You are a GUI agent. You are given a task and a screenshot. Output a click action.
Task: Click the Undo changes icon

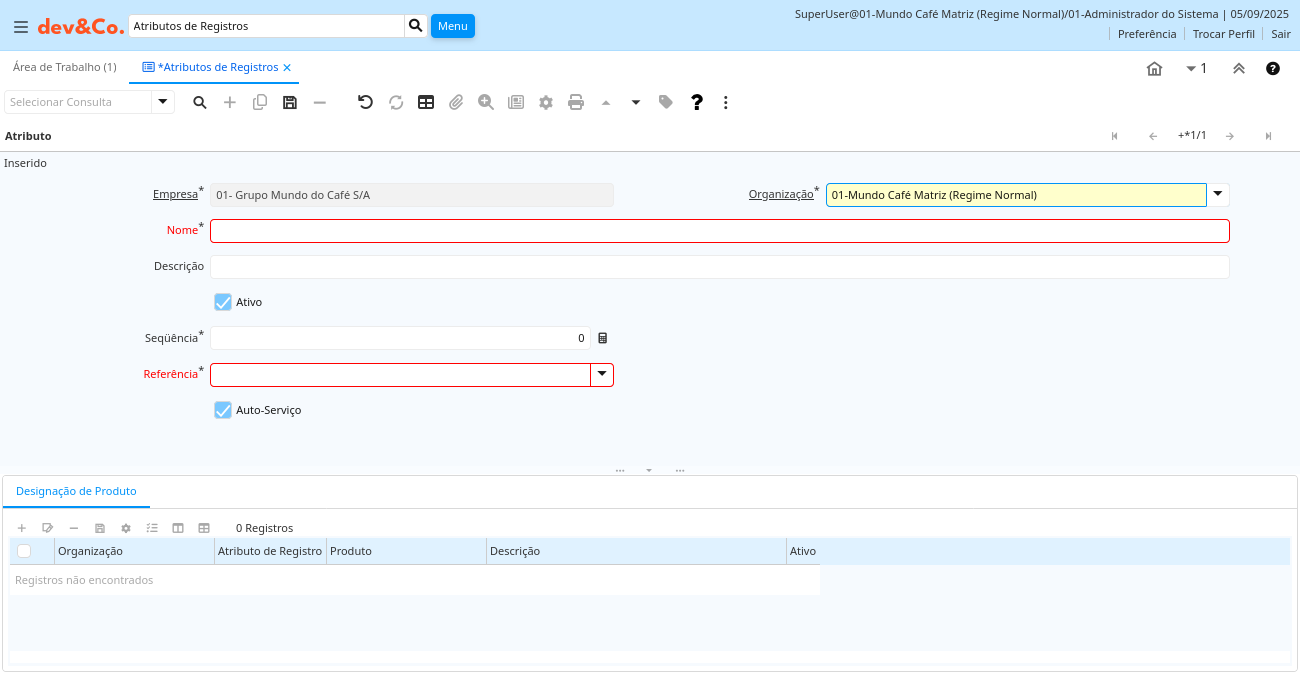pyautogui.click(x=365, y=102)
